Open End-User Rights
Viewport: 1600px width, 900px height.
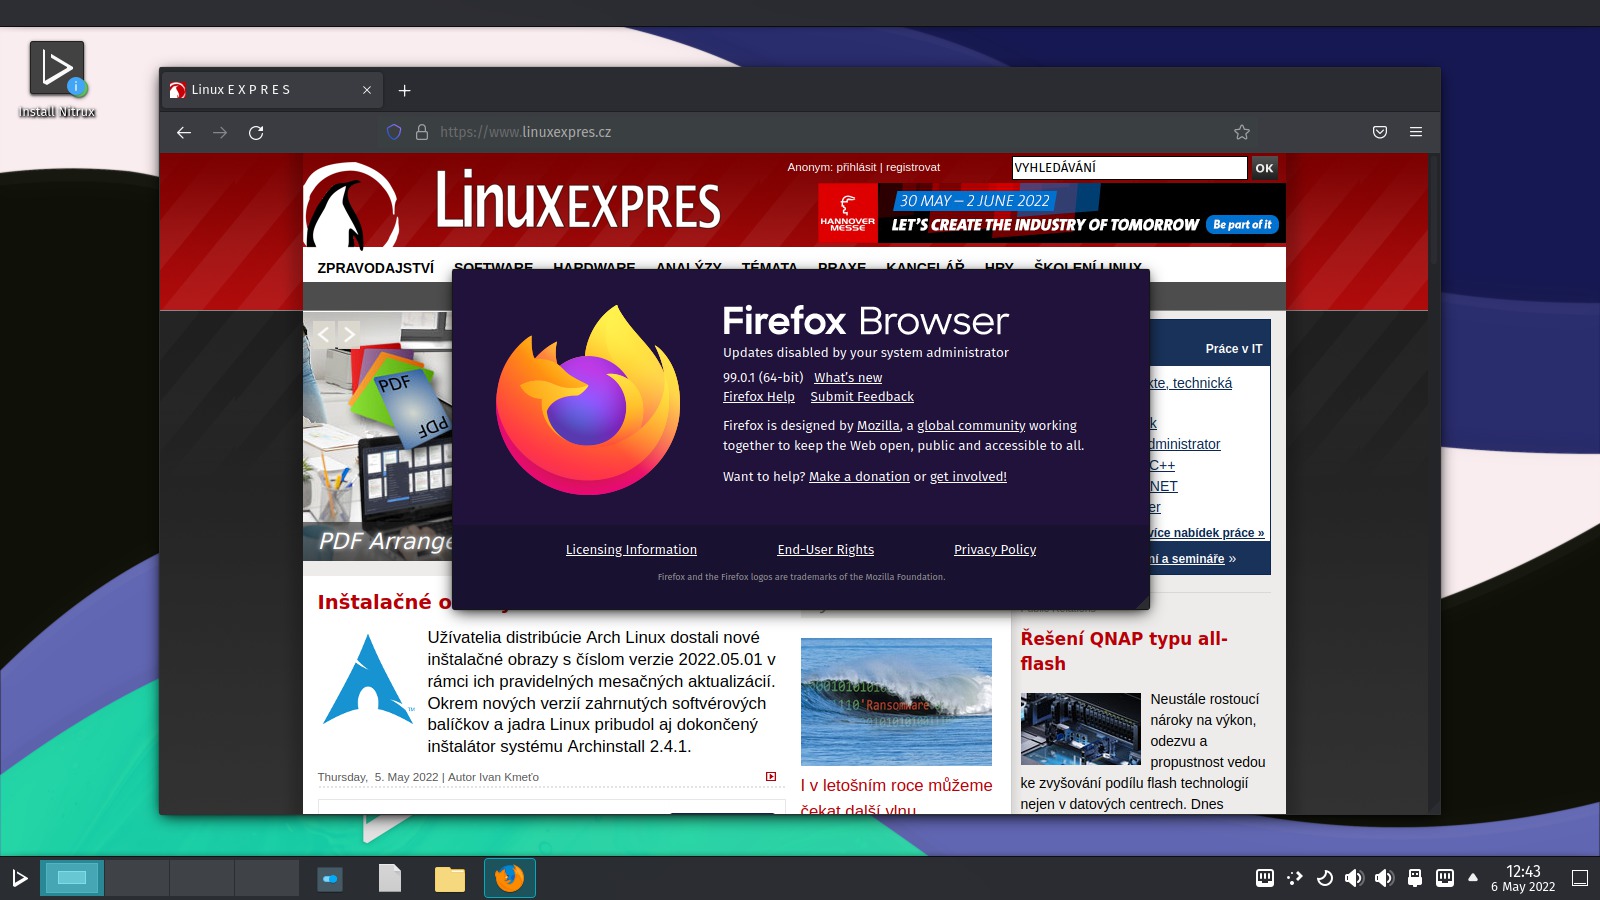pyautogui.click(x=826, y=550)
